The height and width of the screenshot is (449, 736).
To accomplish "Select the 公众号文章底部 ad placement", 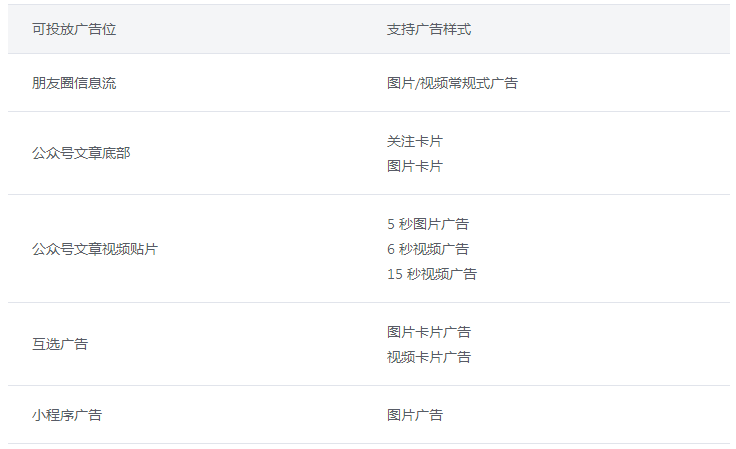I will click(81, 153).
